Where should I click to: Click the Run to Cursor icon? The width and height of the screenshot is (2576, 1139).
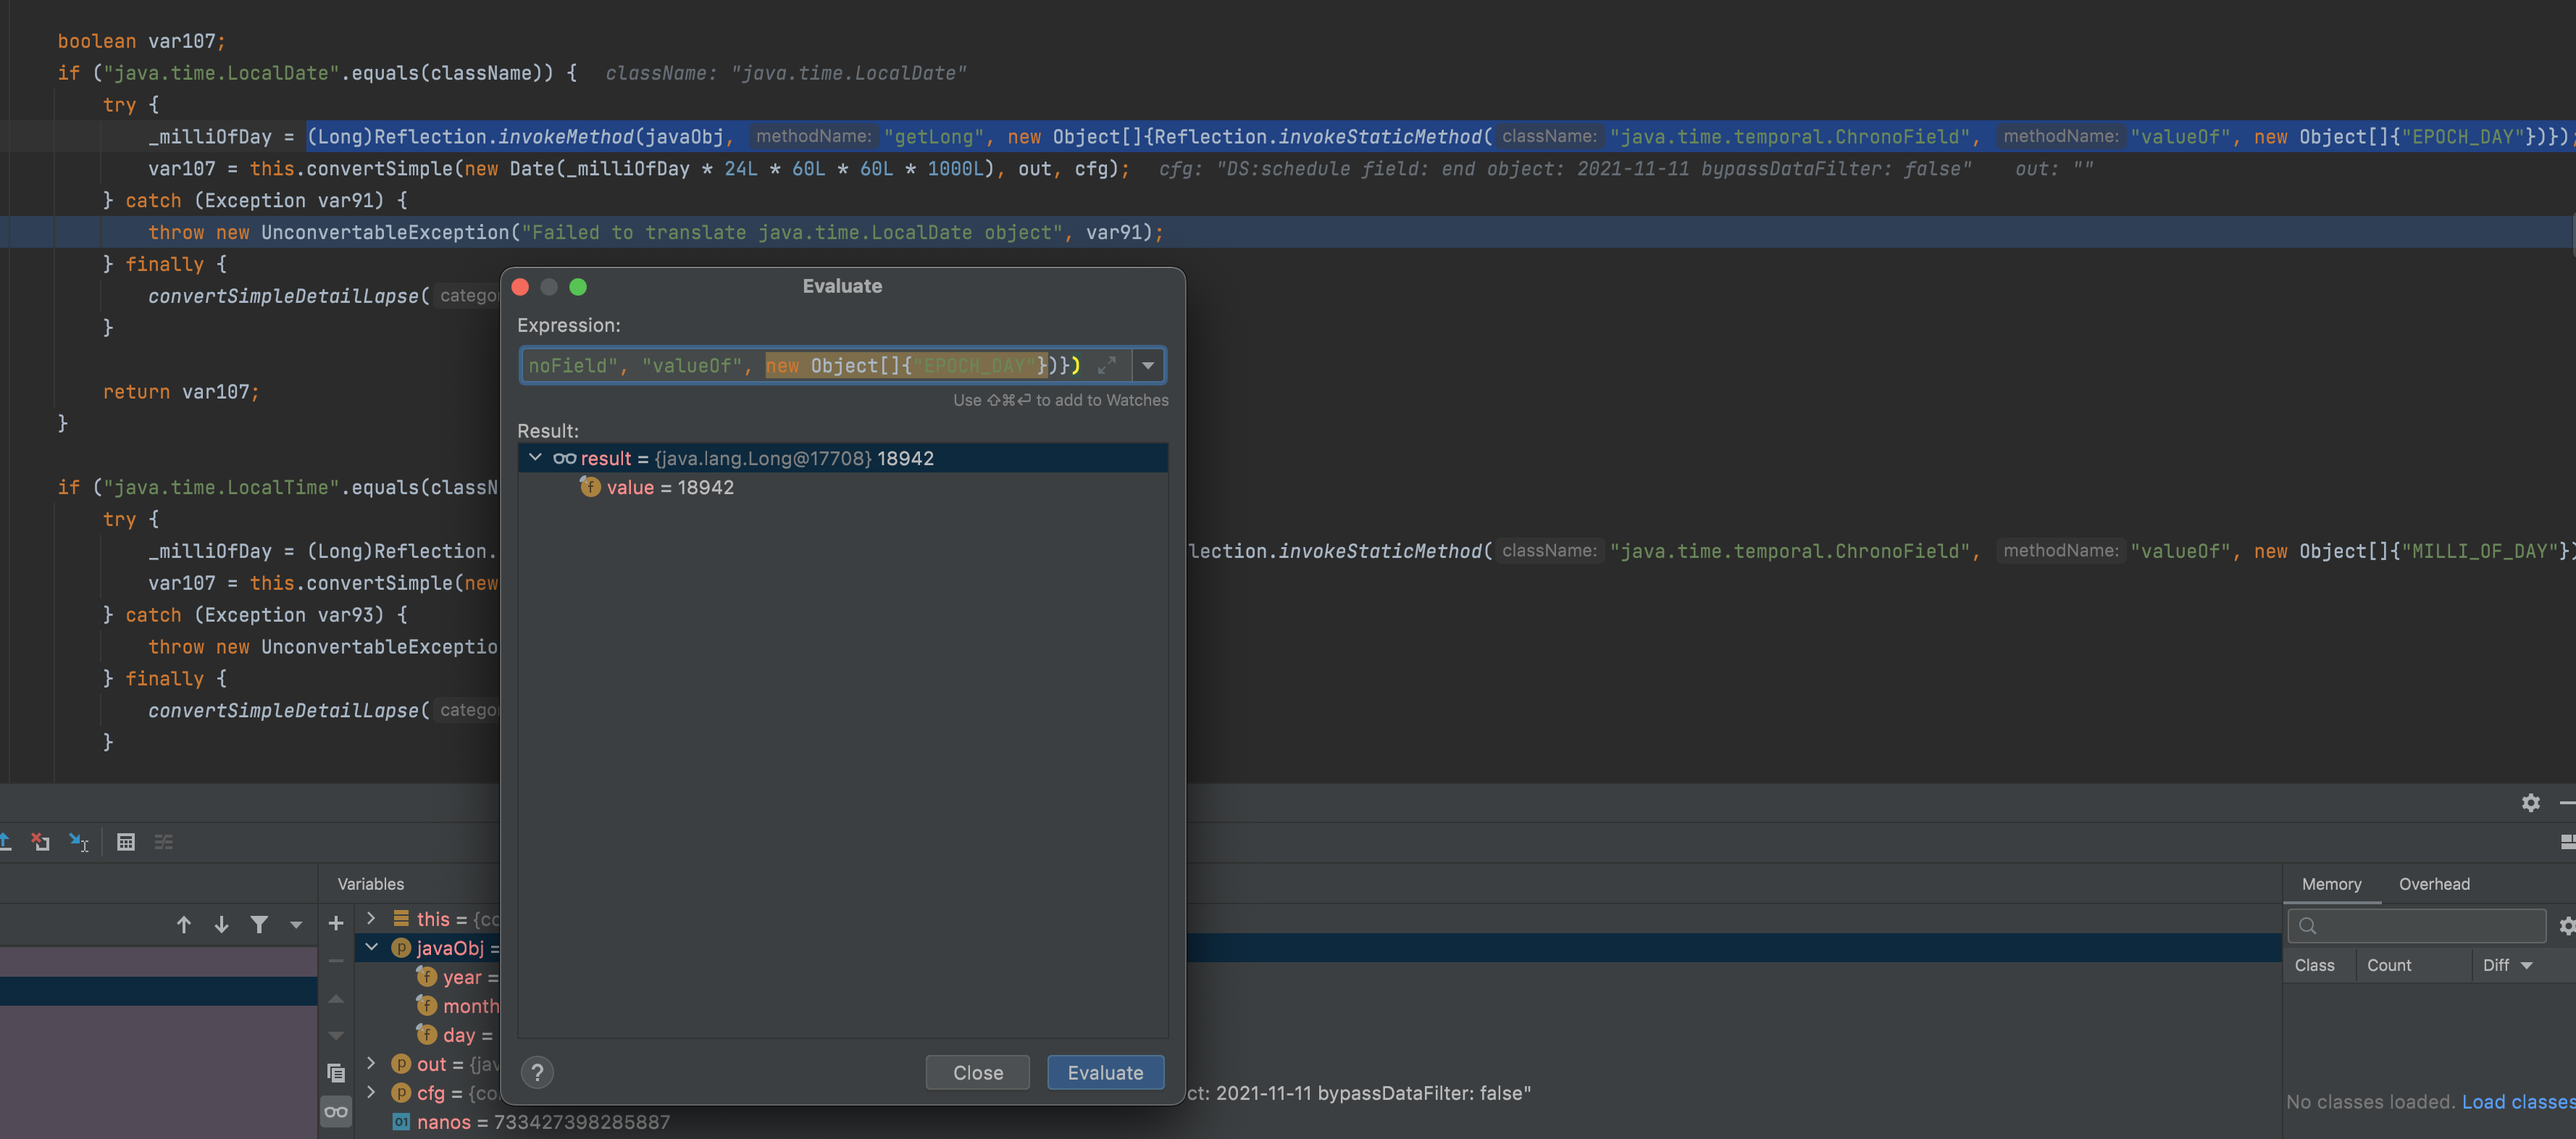tap(79, 842)
